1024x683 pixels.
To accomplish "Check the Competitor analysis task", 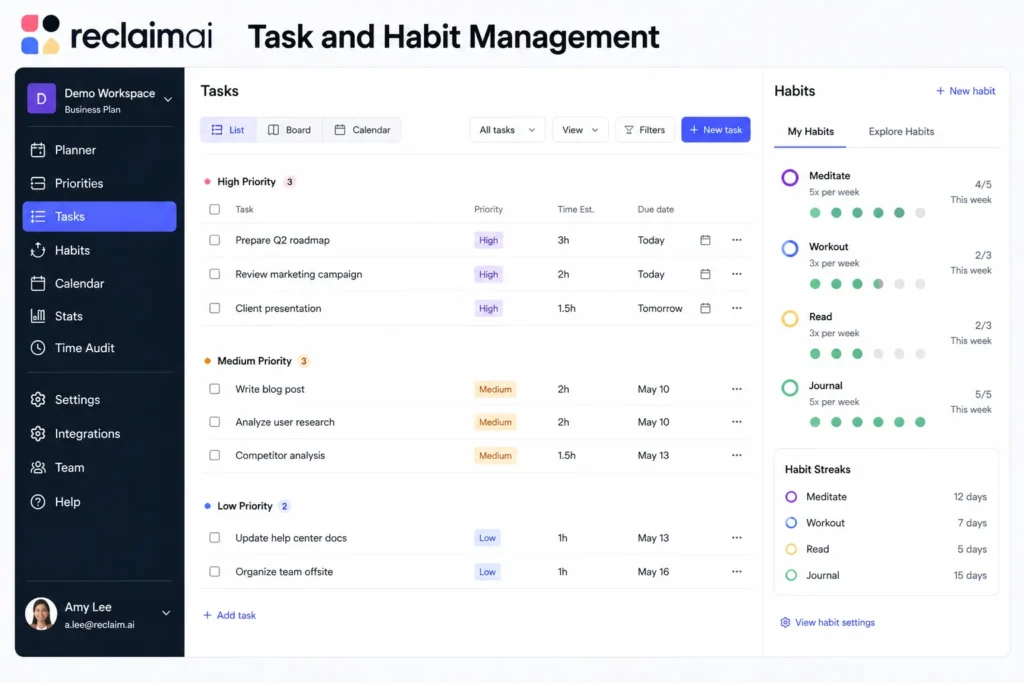I will (214, 455).
